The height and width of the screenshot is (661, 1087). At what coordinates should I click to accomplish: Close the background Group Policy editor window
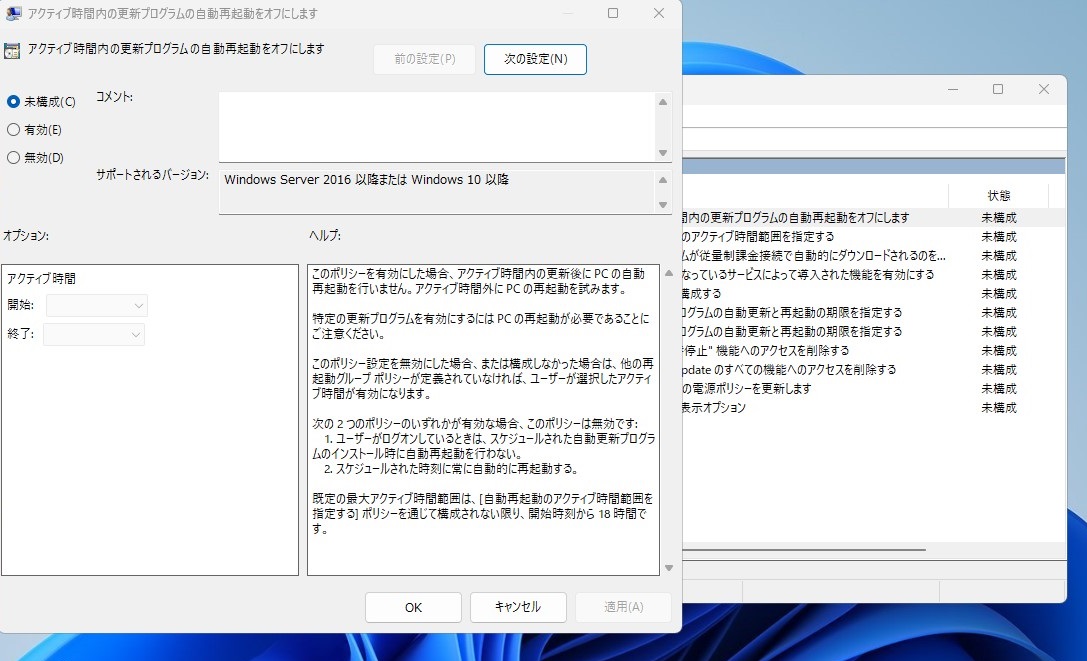click(1044, 89)
